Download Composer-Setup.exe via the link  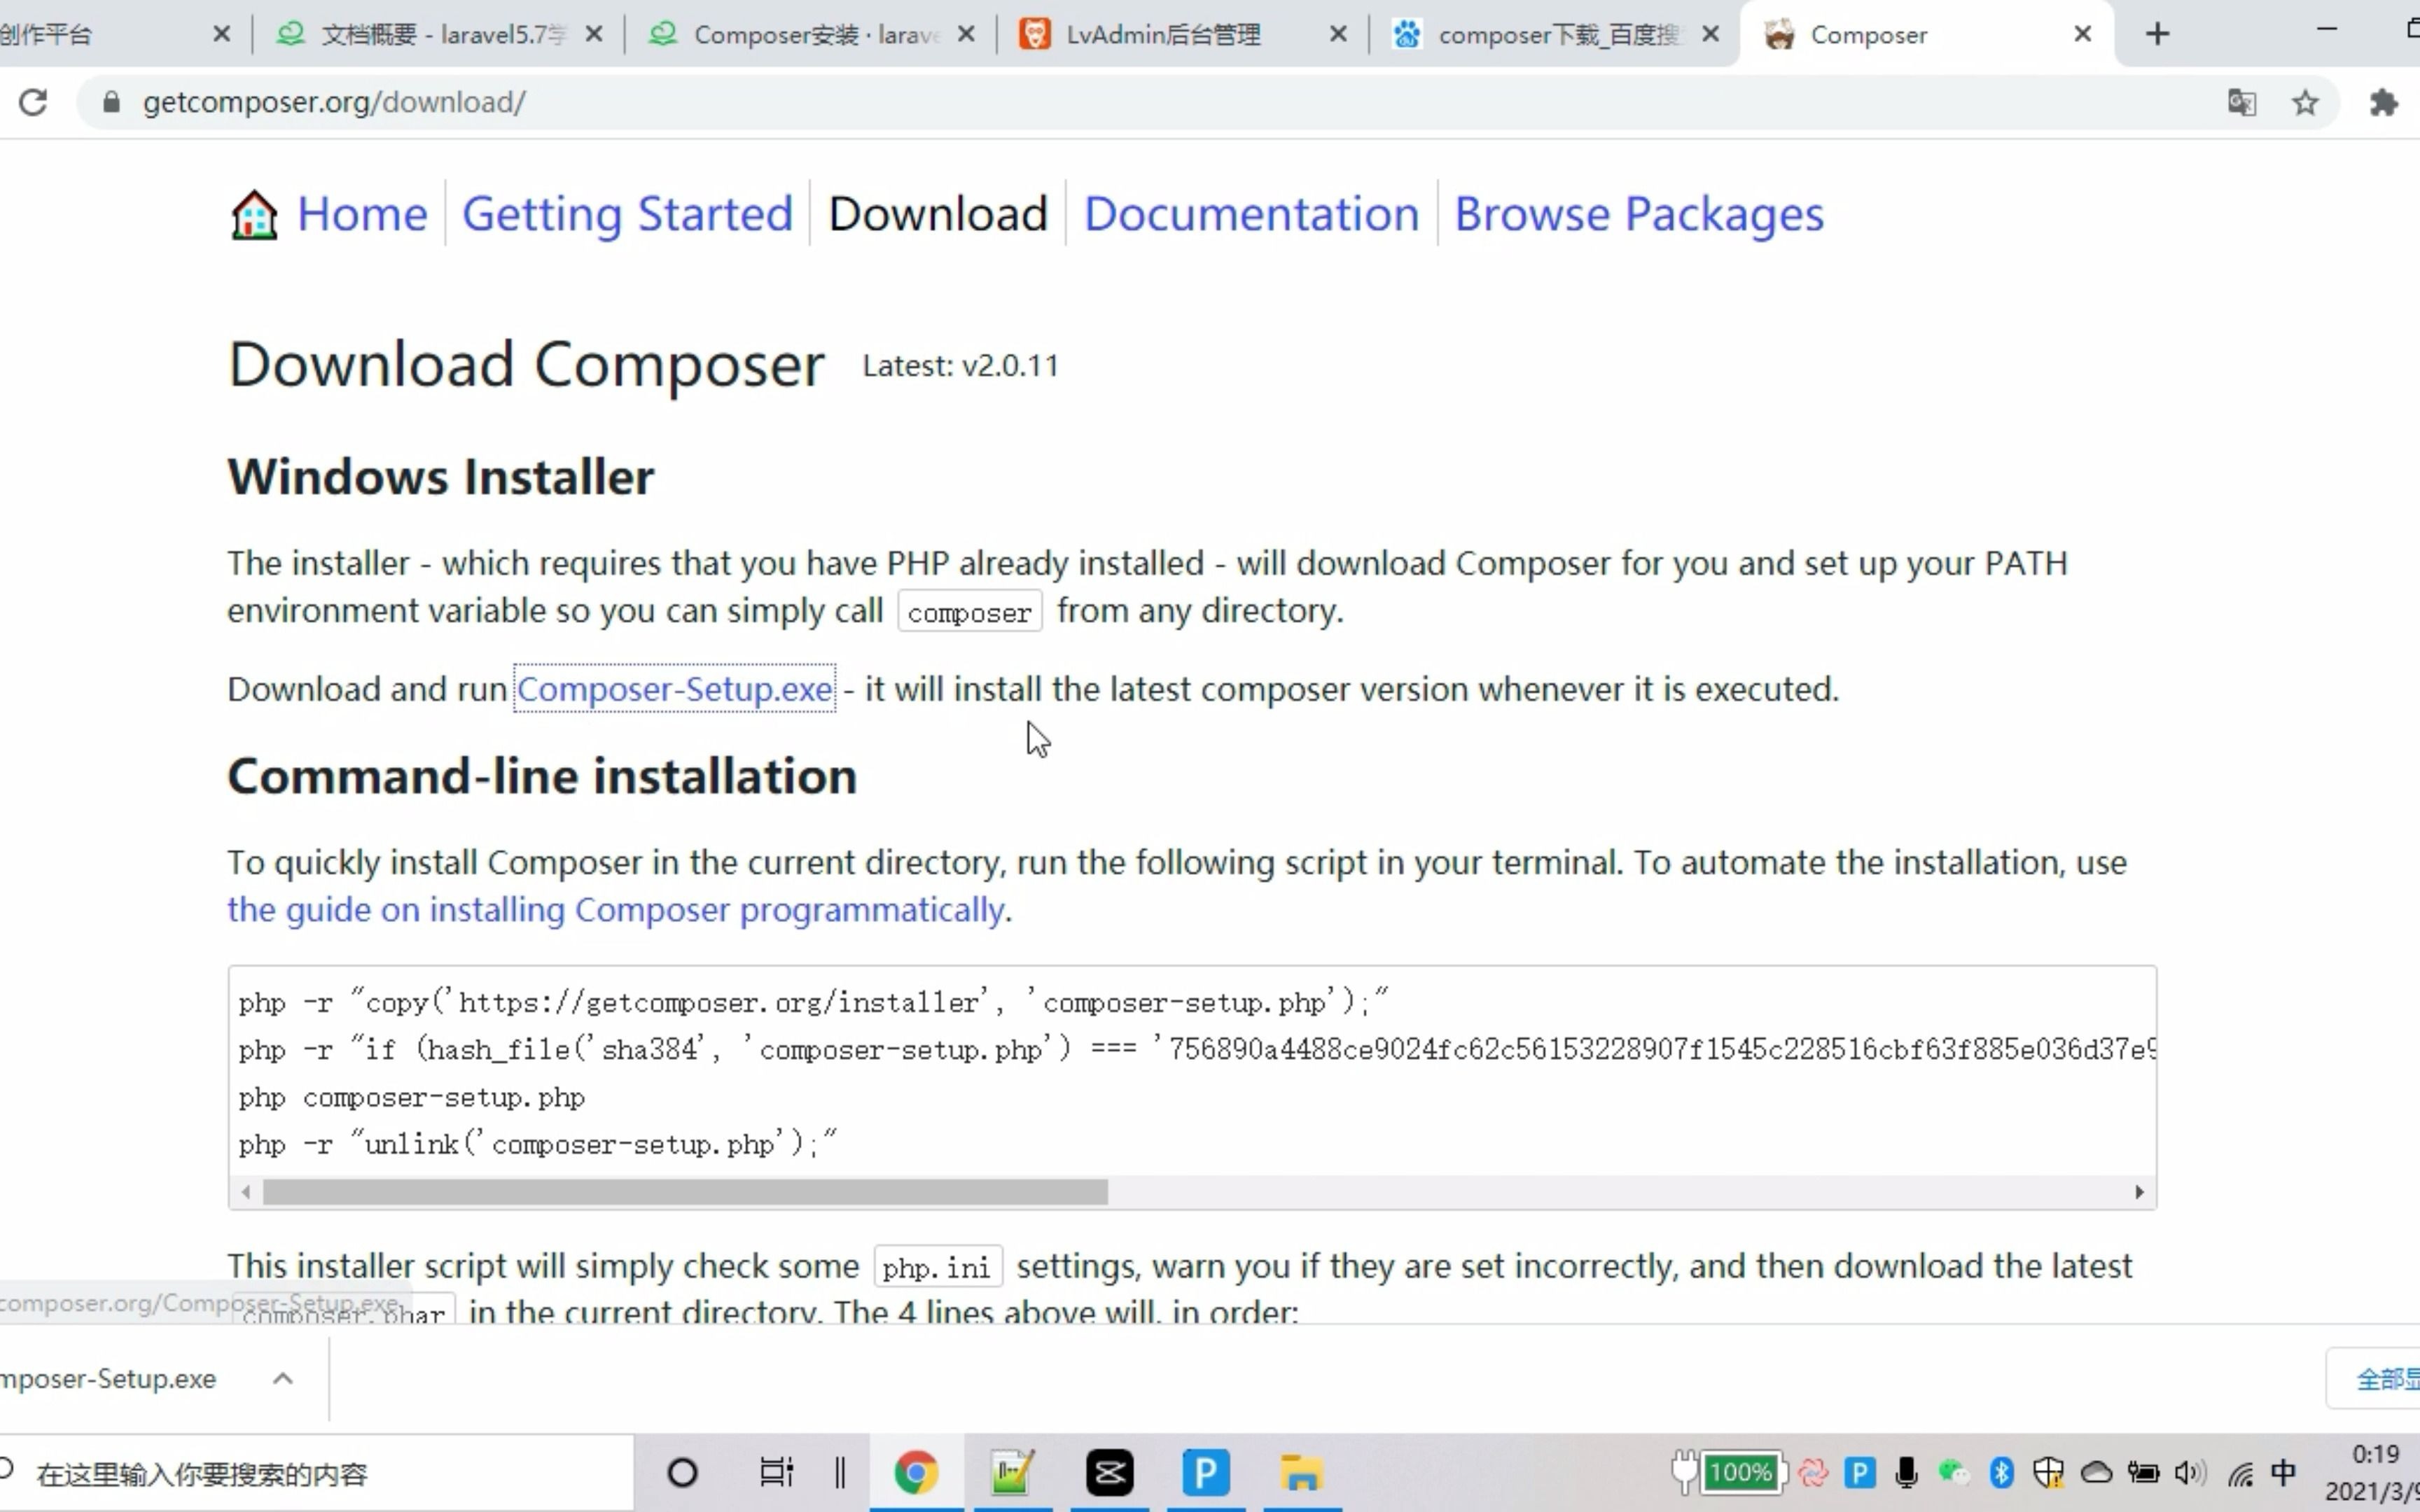674,689
